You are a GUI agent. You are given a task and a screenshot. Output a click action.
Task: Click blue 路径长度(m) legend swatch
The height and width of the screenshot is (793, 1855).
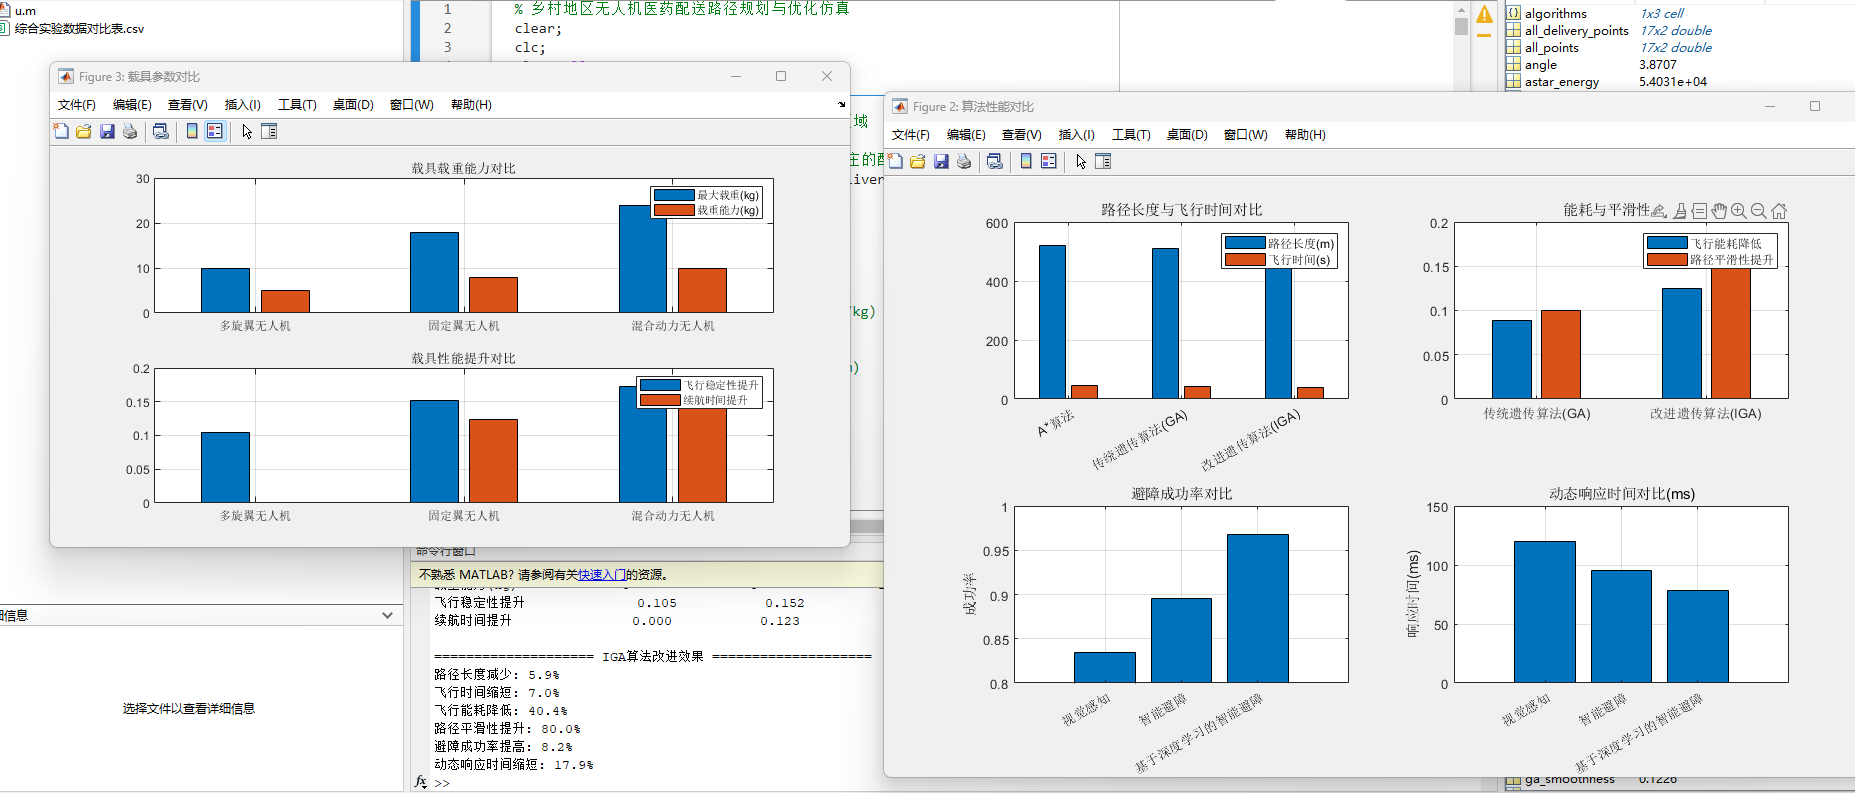[1246, 243]
